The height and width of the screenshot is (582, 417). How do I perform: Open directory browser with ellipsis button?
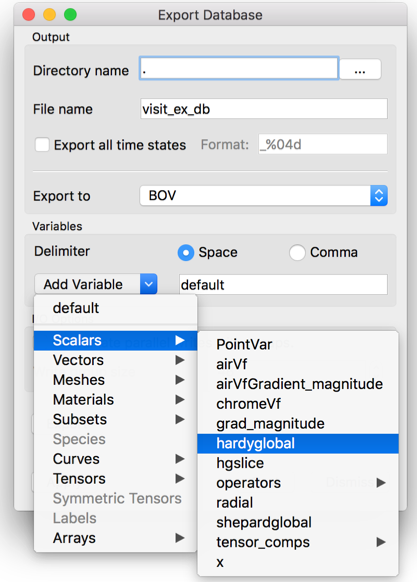(360, 69)
